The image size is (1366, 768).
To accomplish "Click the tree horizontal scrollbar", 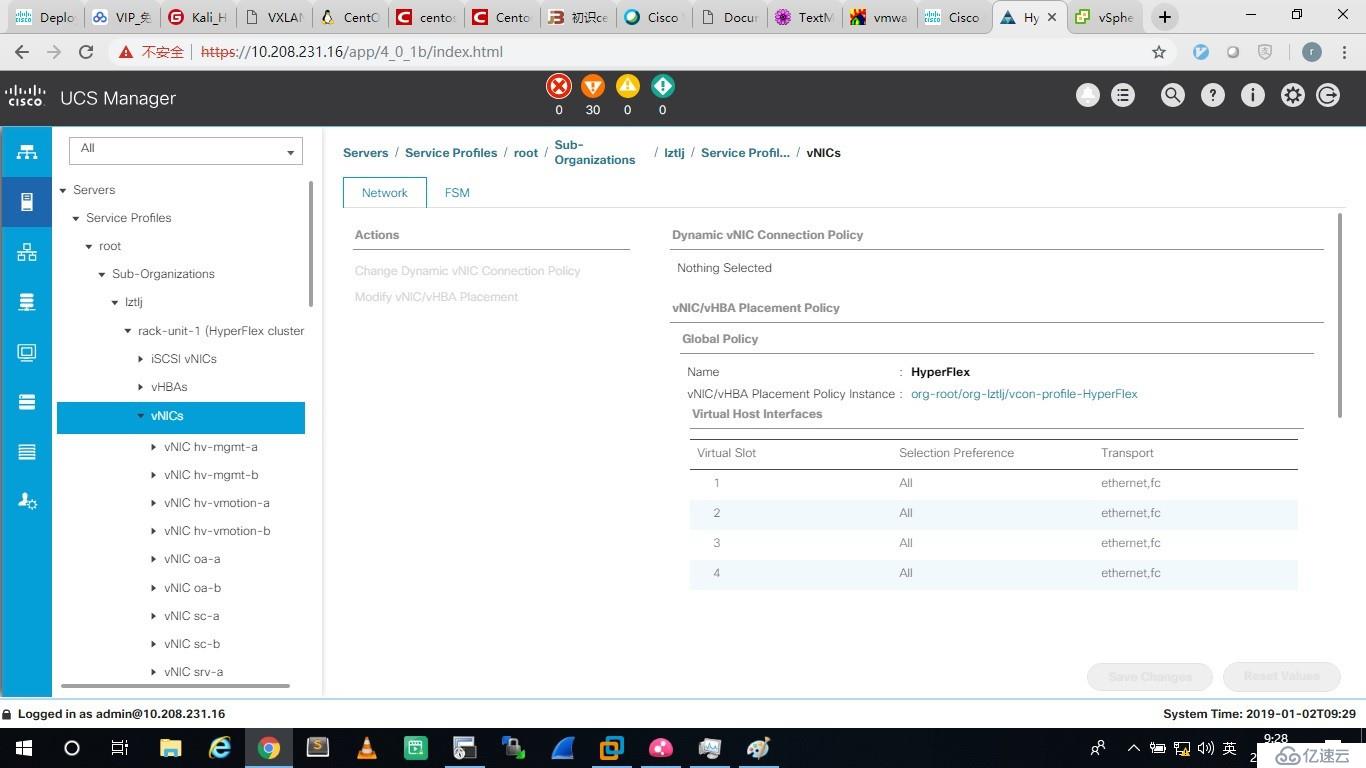I will coord(175,686).
